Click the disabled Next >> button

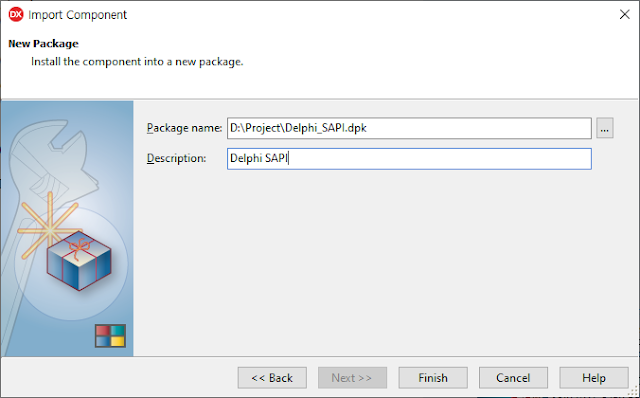click(x=352, y=378)
